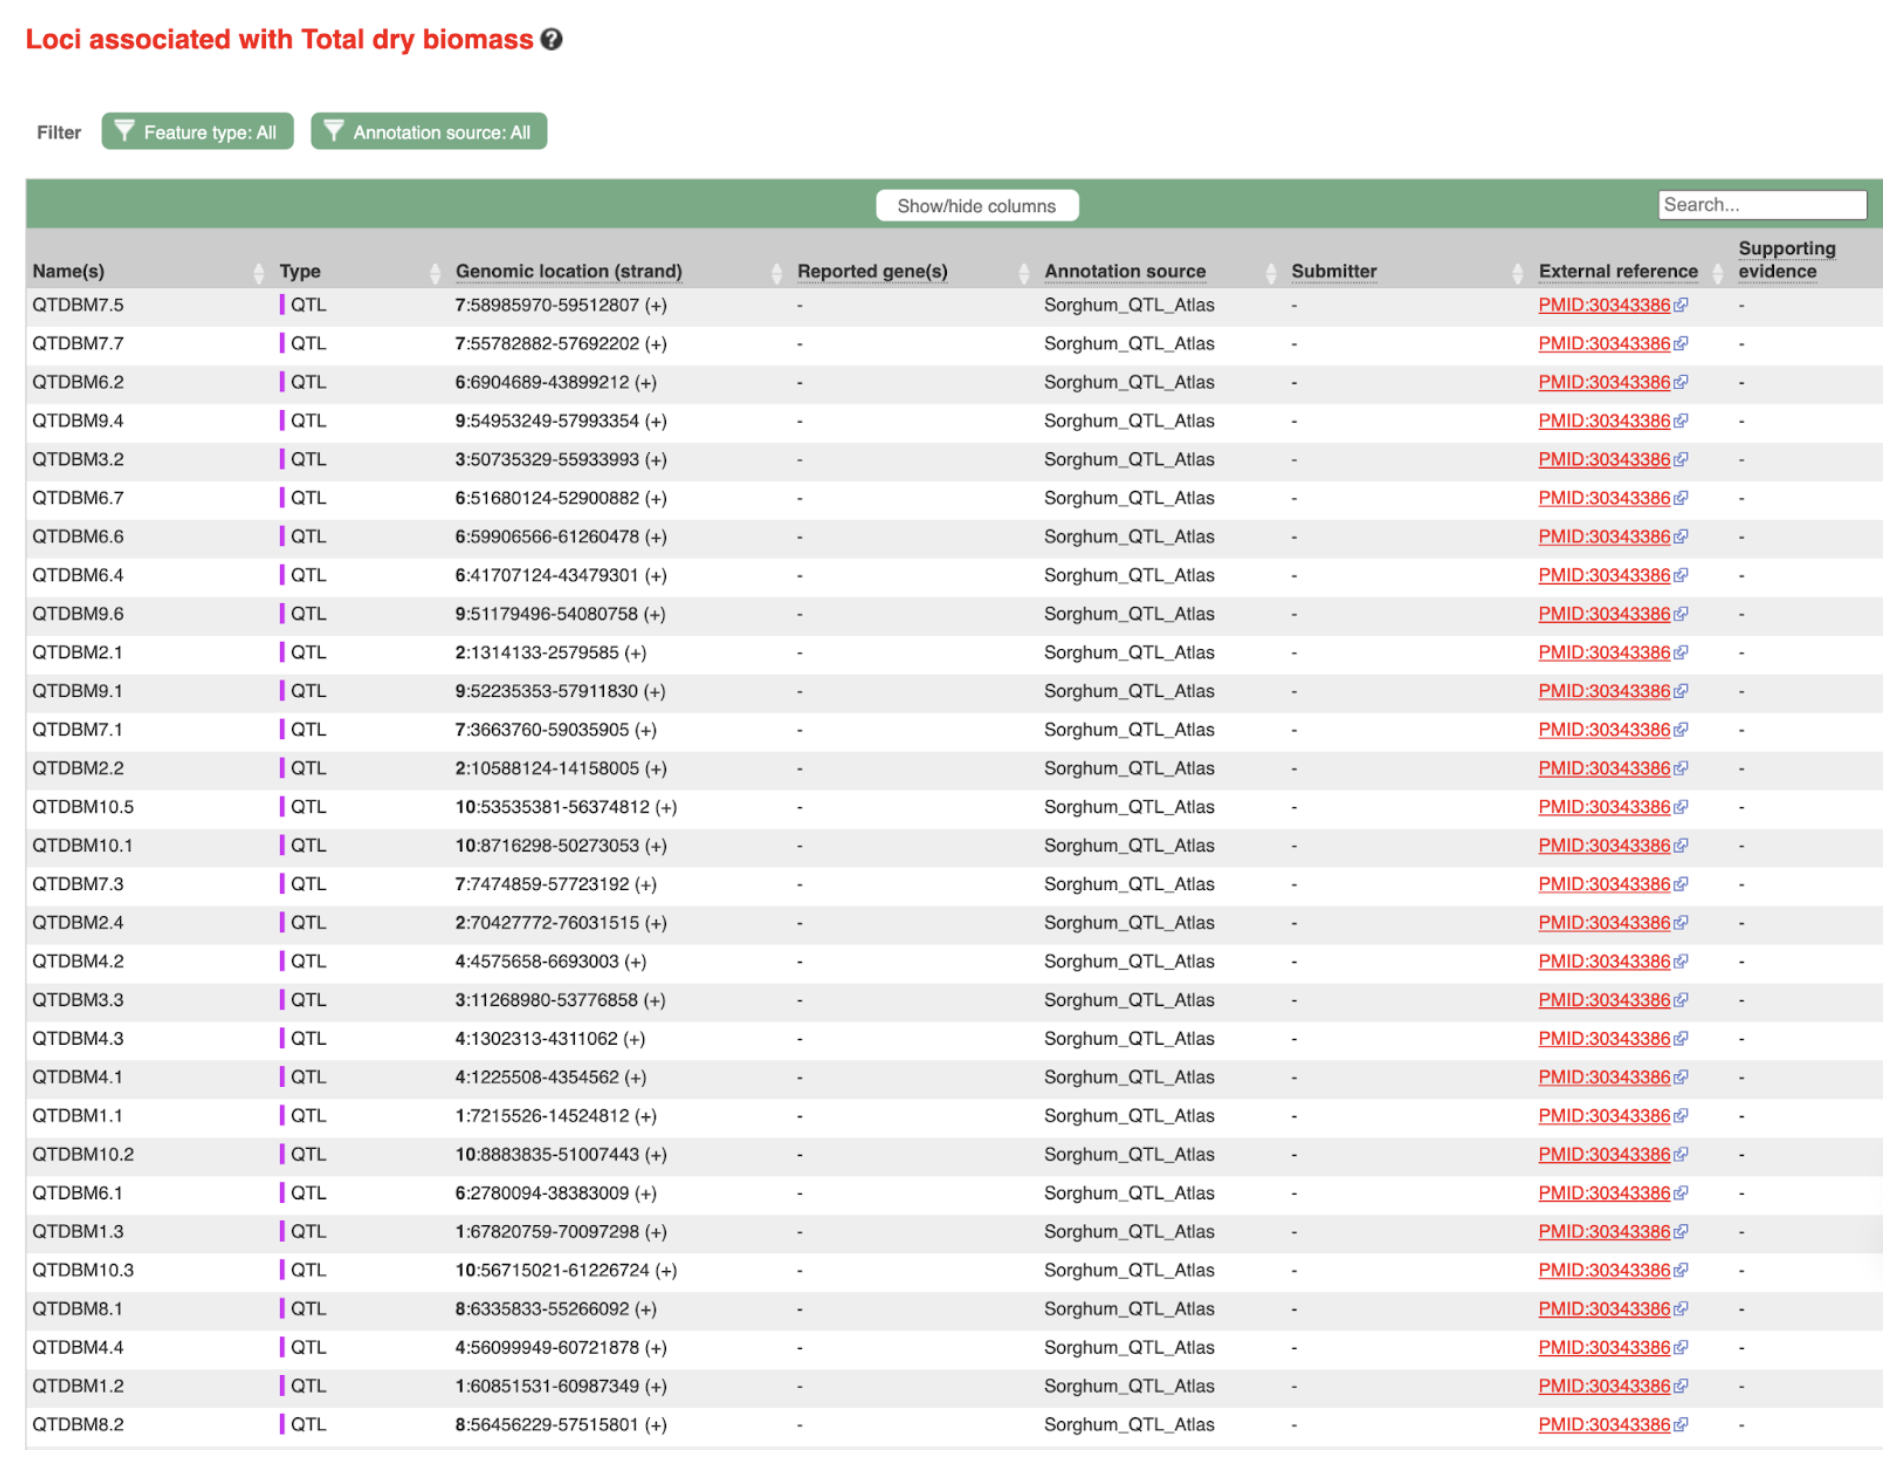Open PMID link for QTDBM10.3
The image size is (1902, 1464).
[1604, 1271]
